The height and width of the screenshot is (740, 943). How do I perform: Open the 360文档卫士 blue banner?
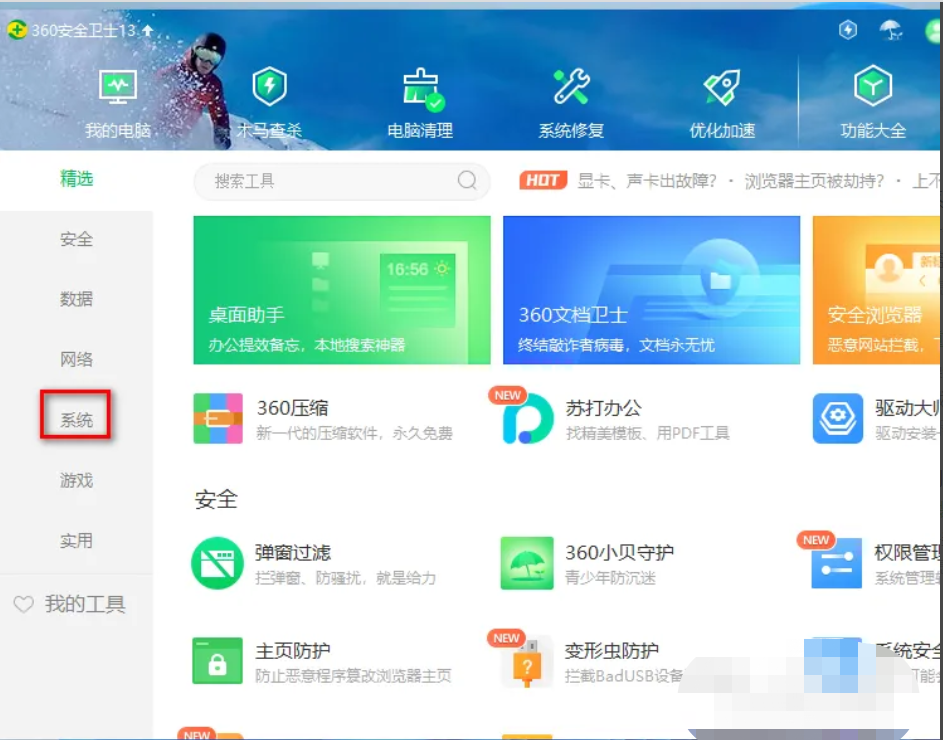[x=651, y=290]
